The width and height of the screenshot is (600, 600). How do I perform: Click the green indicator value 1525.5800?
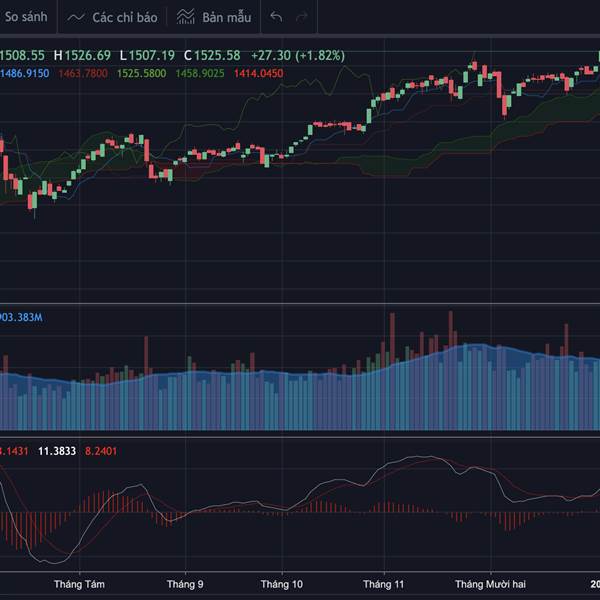click(142, 73)
